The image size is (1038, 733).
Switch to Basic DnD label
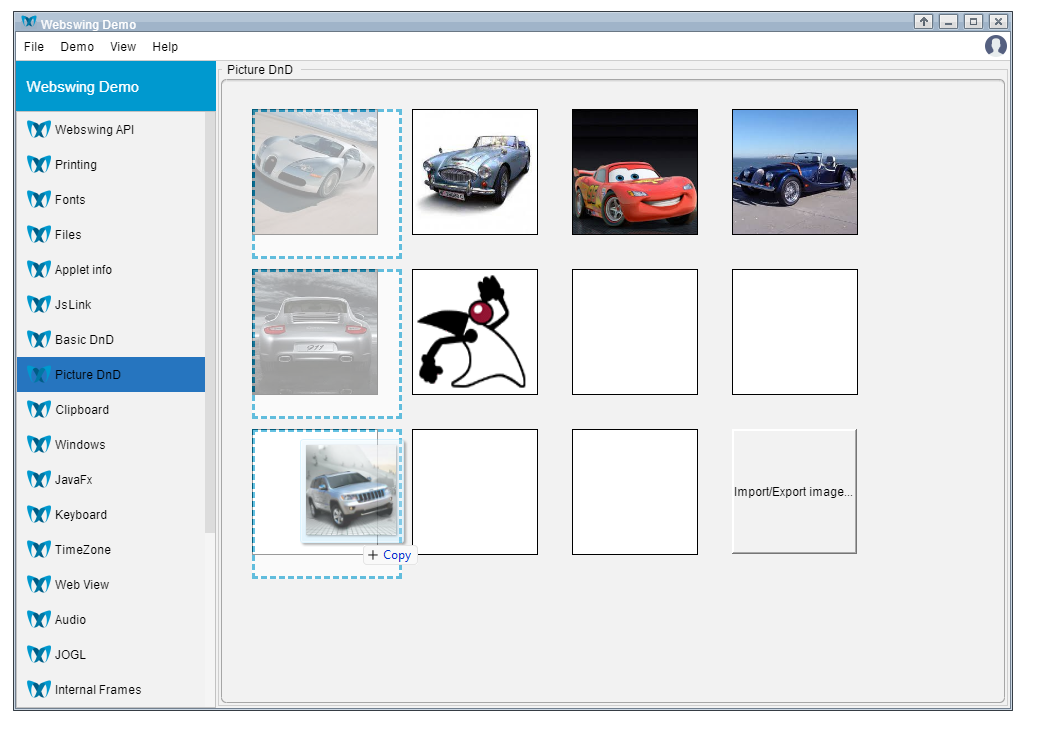tap(84, 340)
